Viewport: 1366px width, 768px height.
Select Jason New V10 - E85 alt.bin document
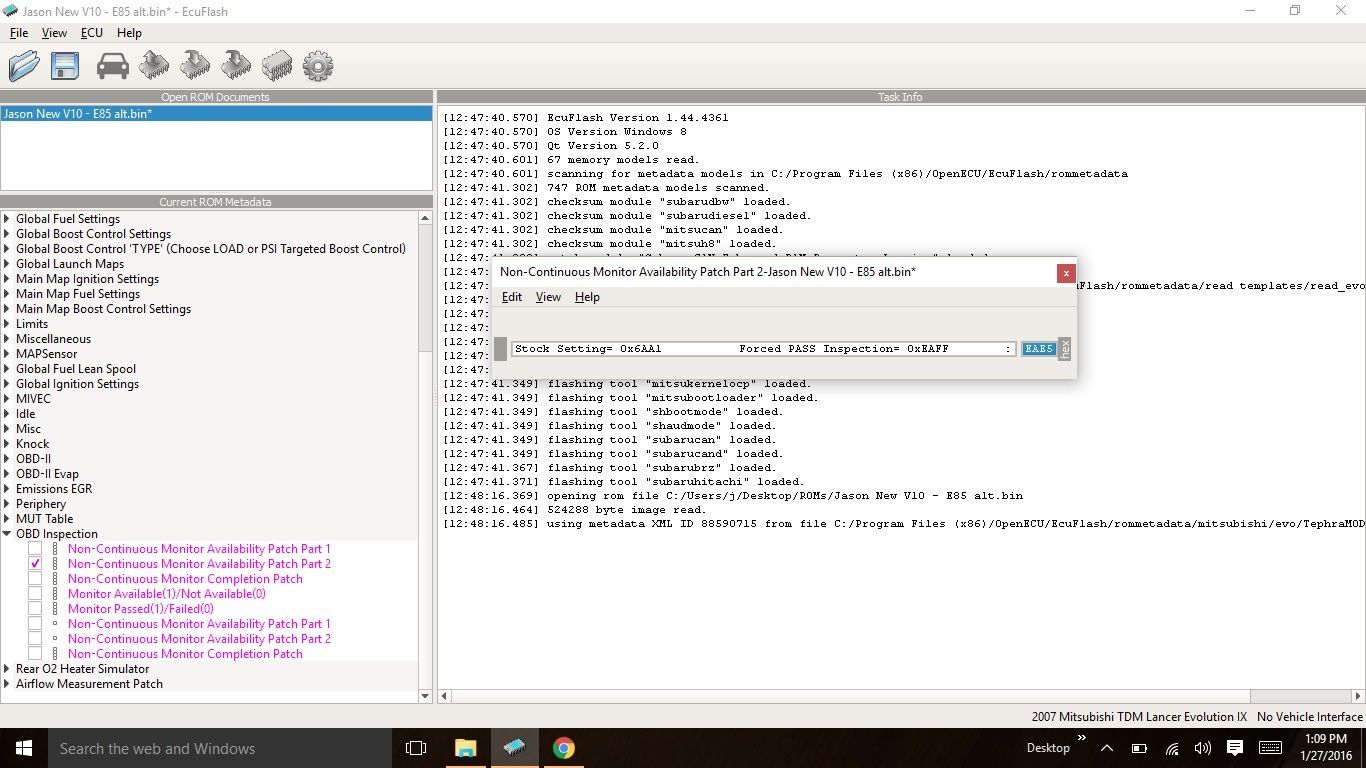pos(78,114)
